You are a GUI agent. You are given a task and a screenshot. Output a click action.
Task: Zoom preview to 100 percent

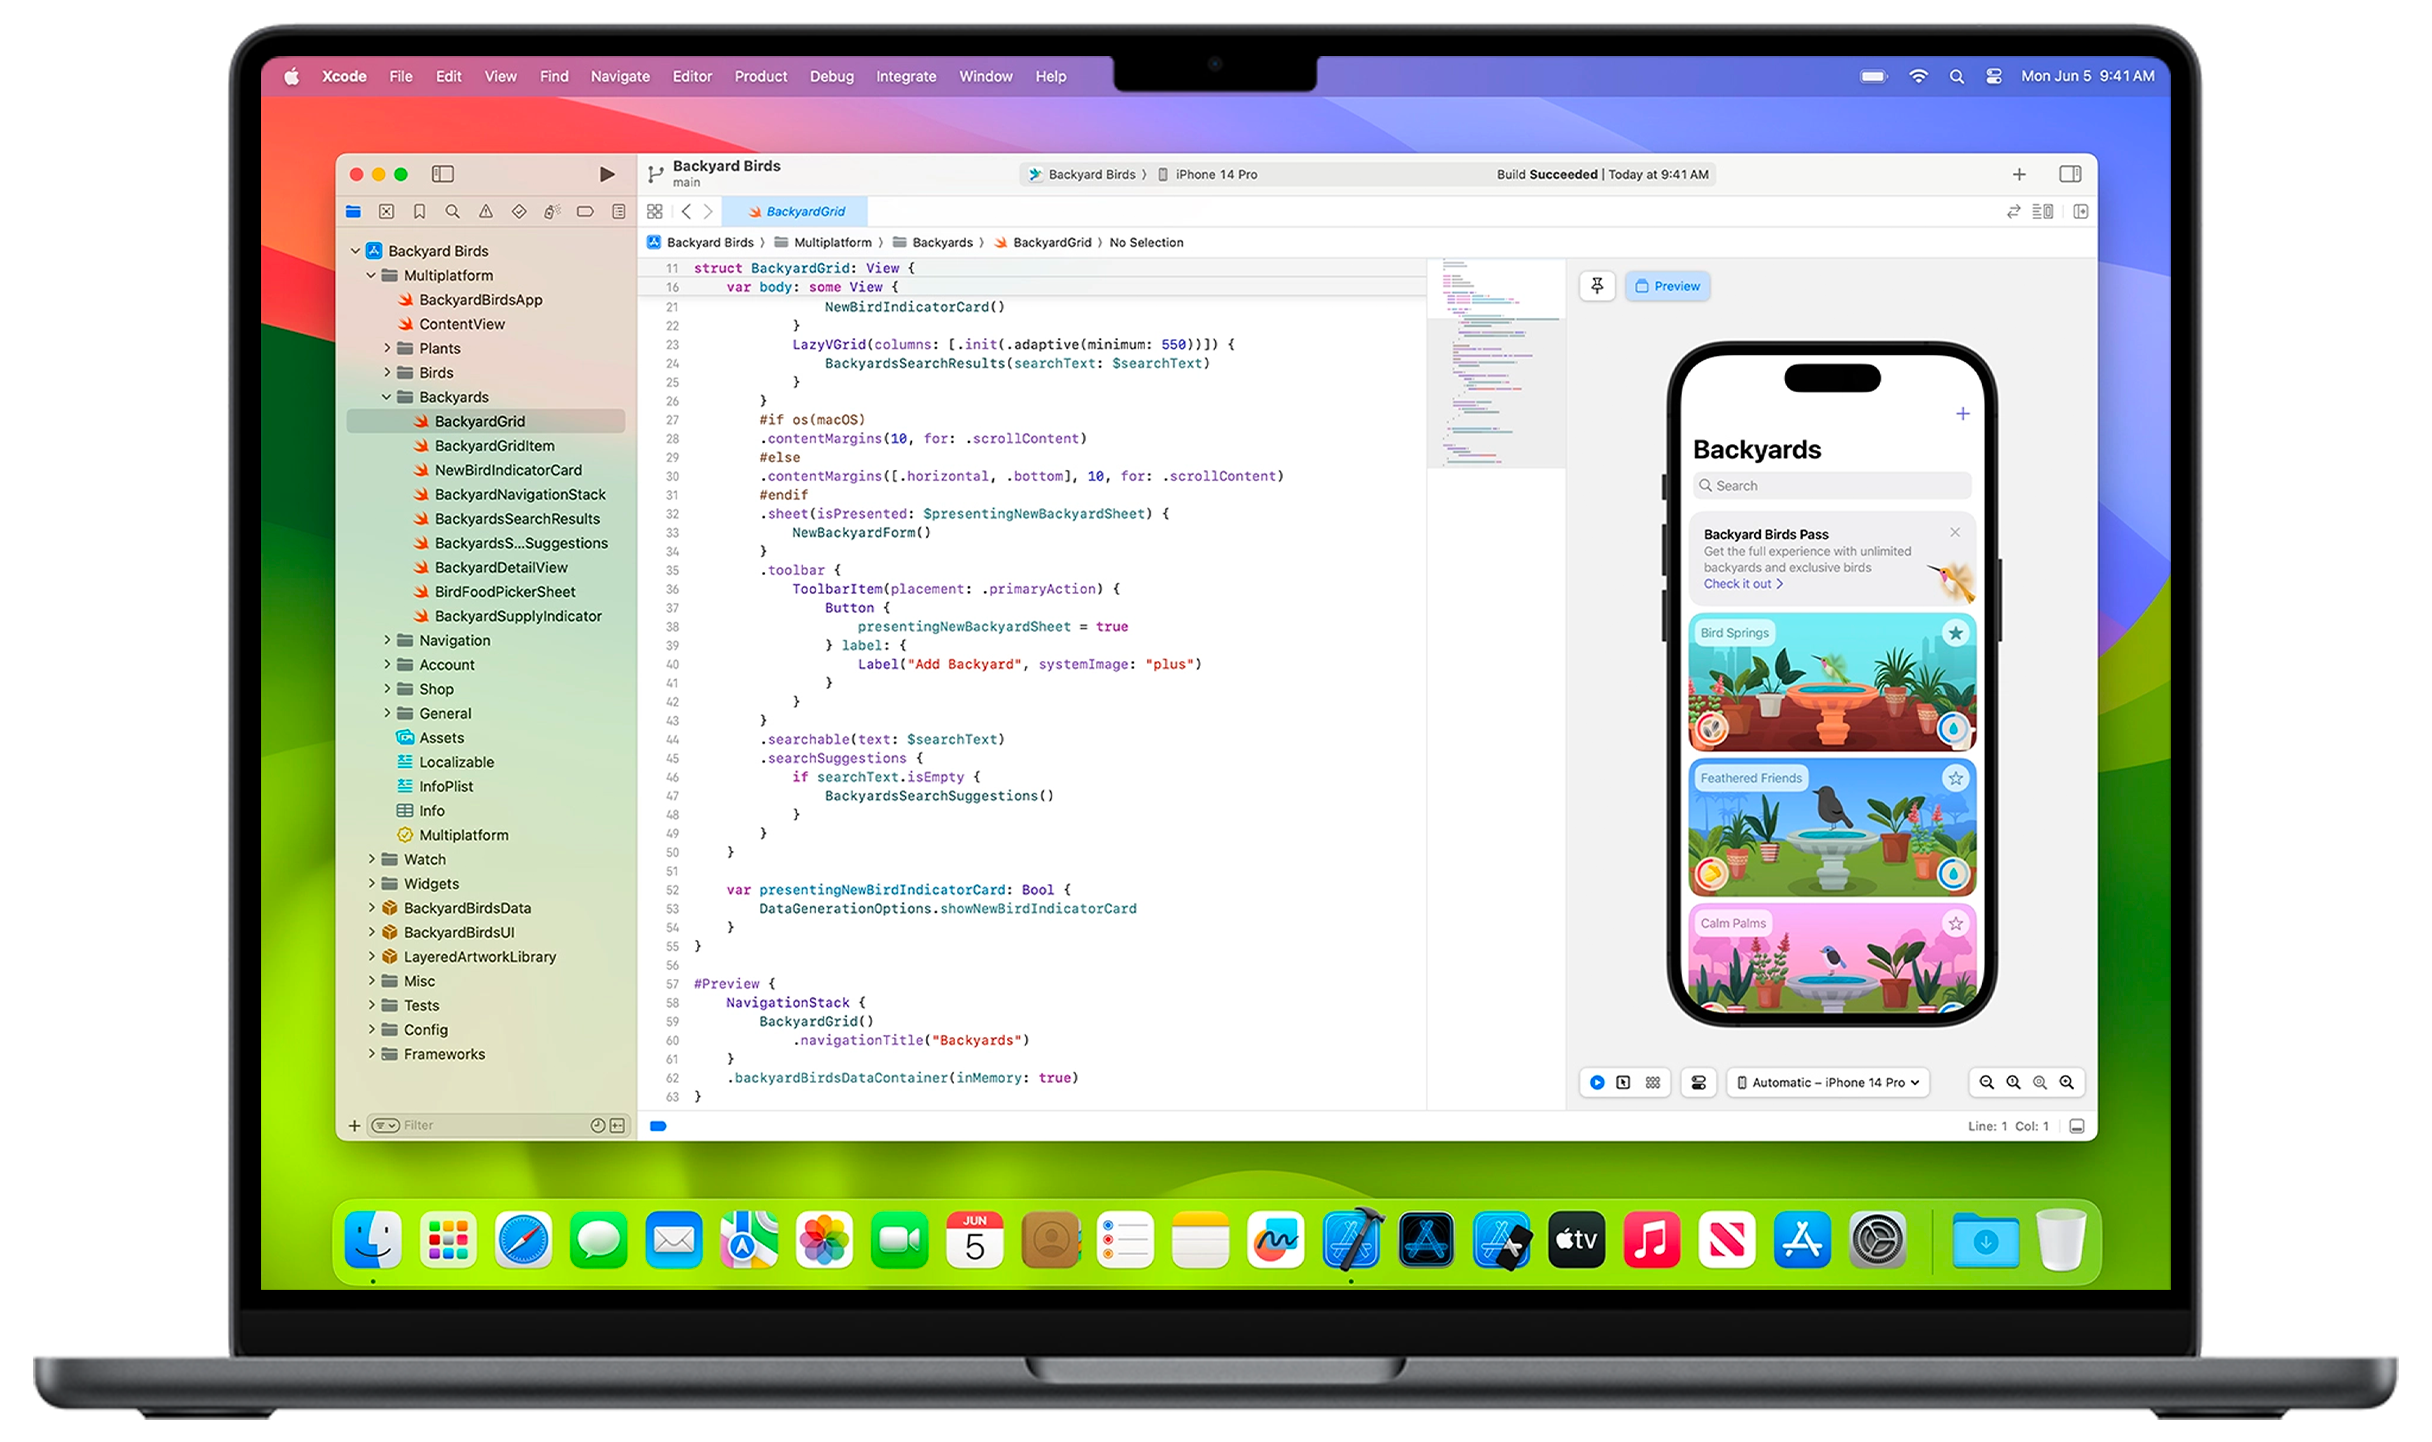[x=2013, y=1082]
